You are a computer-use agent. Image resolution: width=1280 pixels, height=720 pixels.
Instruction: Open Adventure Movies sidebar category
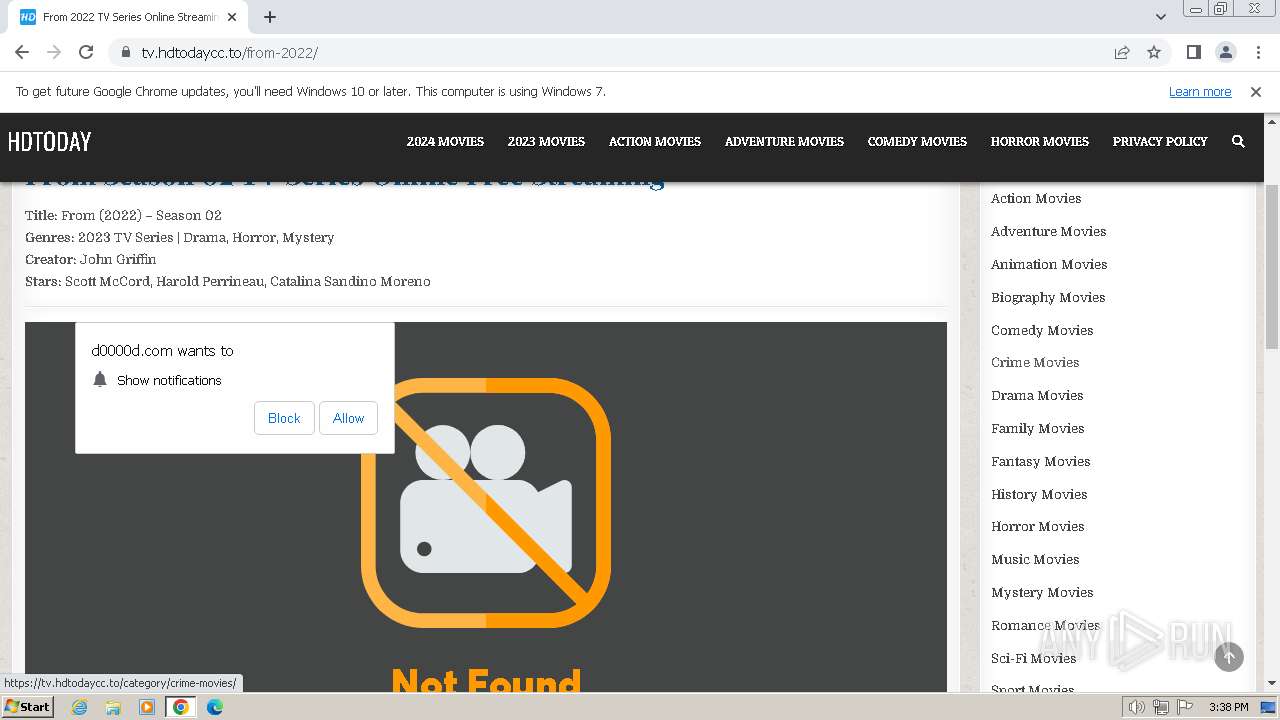coord(1048,231)
